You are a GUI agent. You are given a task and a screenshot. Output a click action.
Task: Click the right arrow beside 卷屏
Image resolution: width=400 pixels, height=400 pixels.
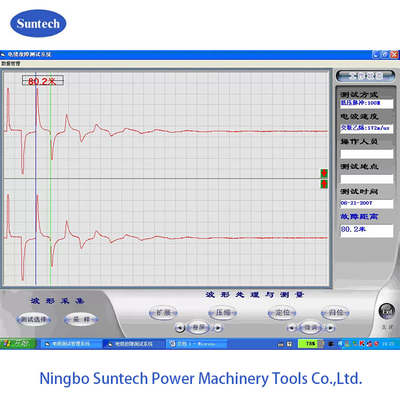(218, 328)
